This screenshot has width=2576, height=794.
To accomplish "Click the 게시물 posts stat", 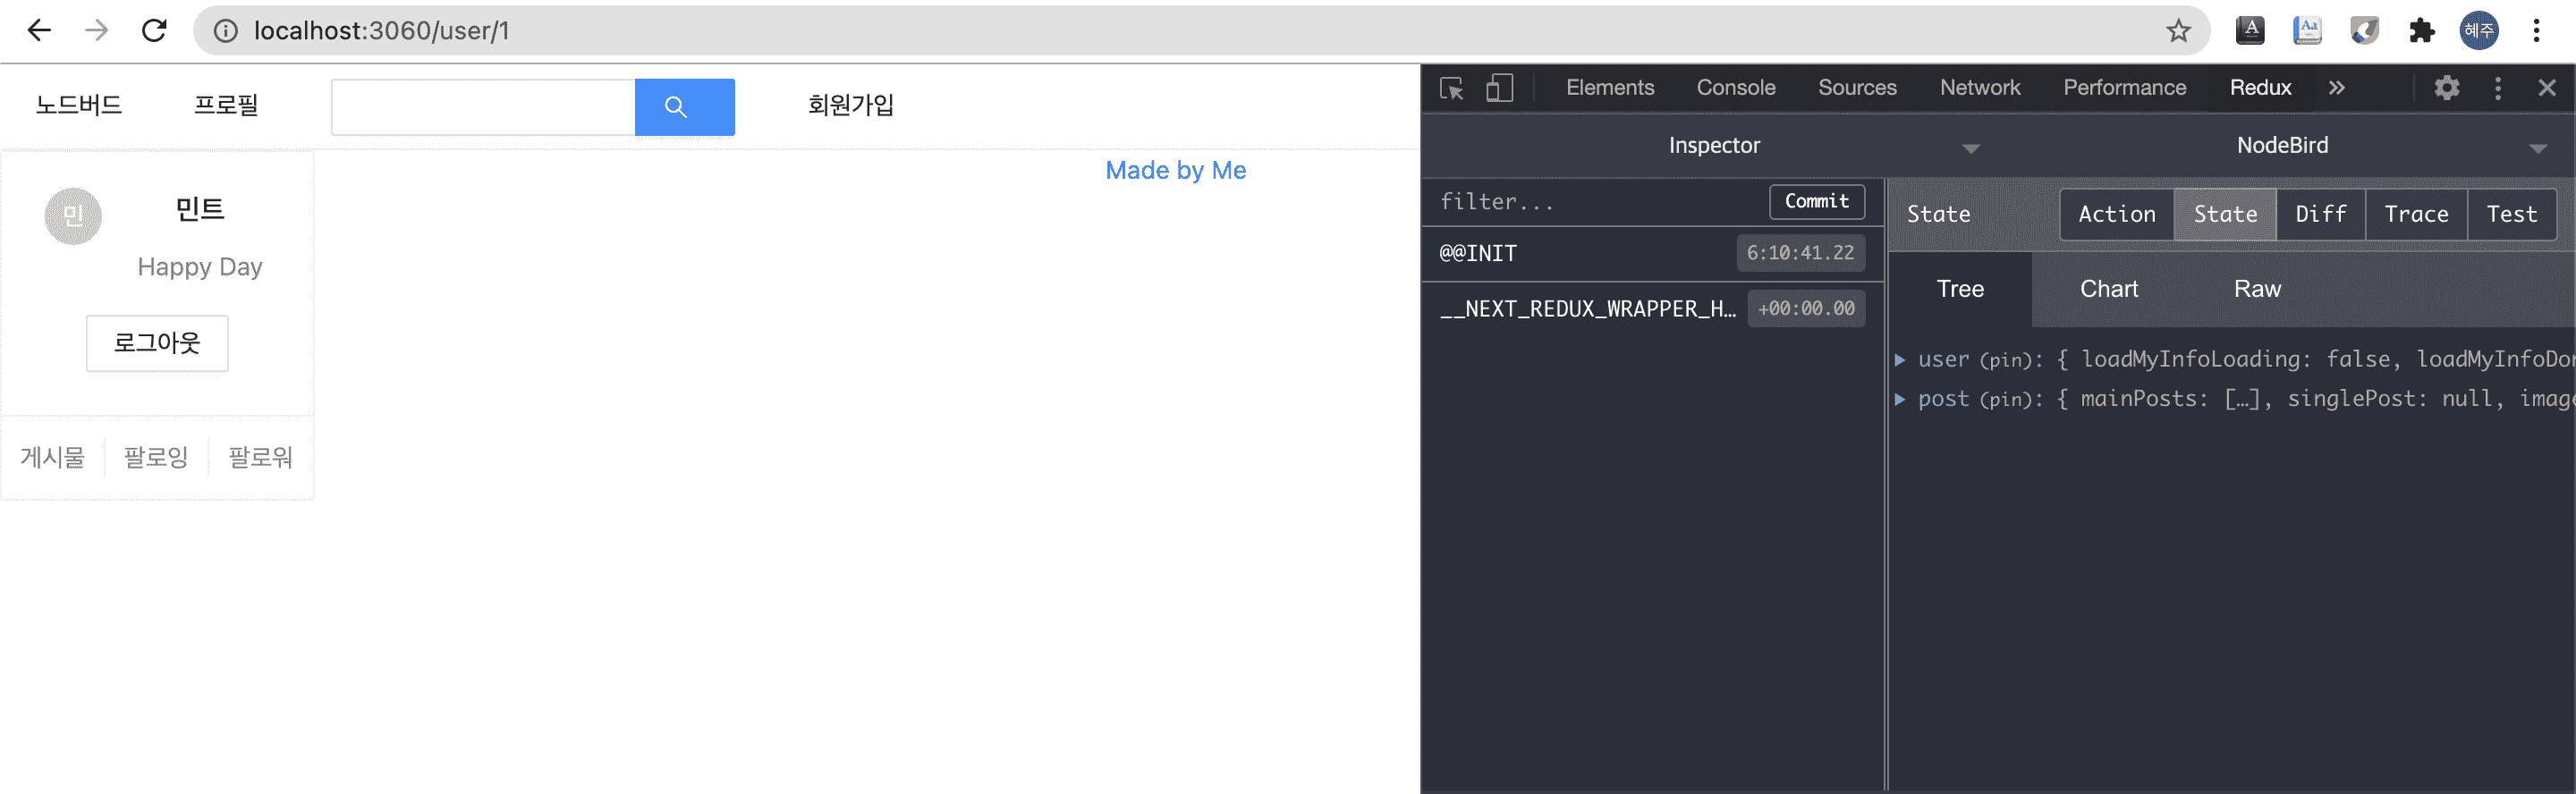I will (x=53, y=458).
